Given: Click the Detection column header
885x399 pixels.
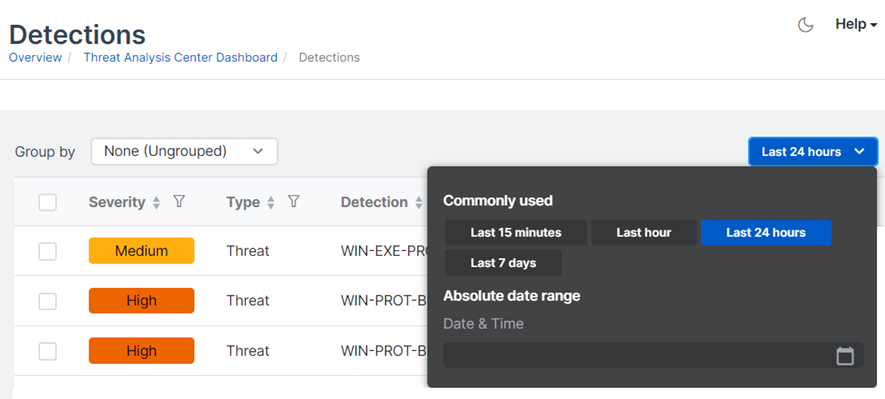Looking at the screenshot, I should [374, 202].
